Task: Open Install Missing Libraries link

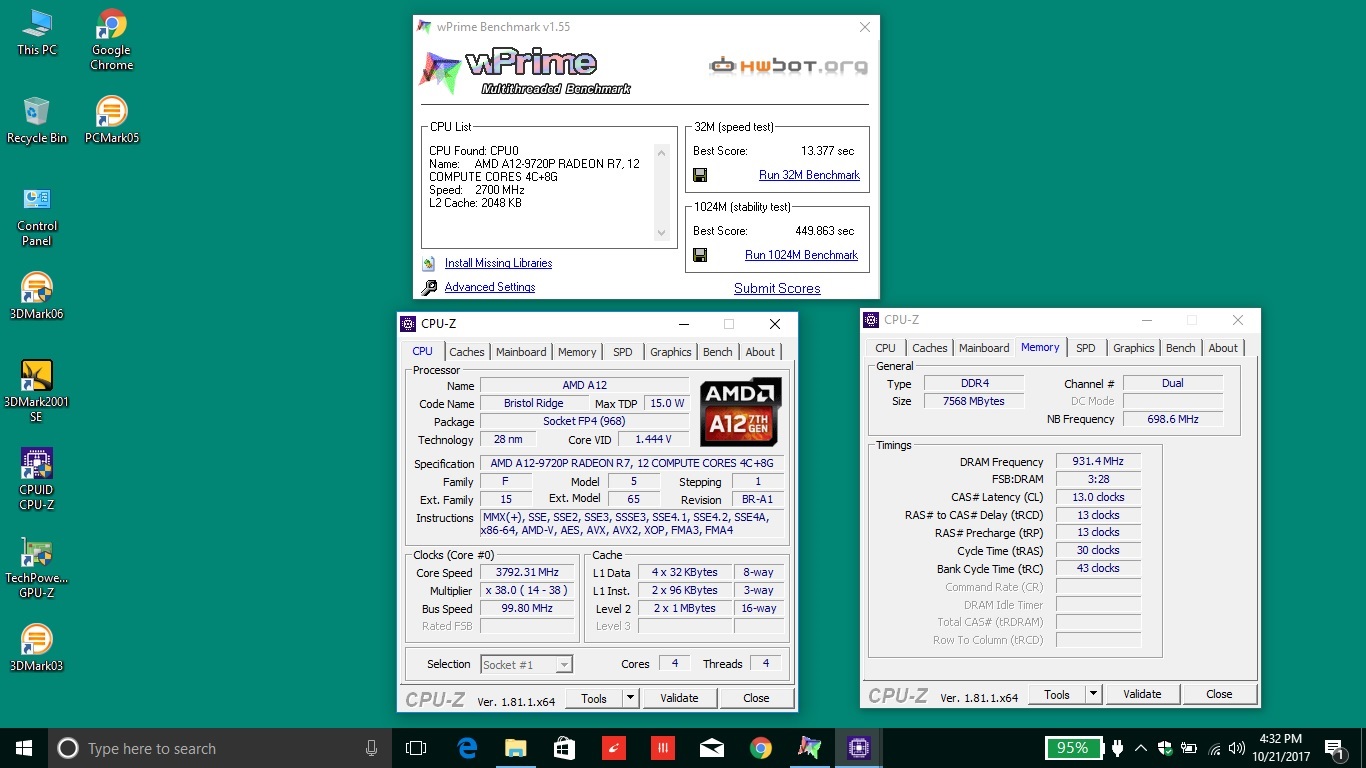Action: [498, 263]
